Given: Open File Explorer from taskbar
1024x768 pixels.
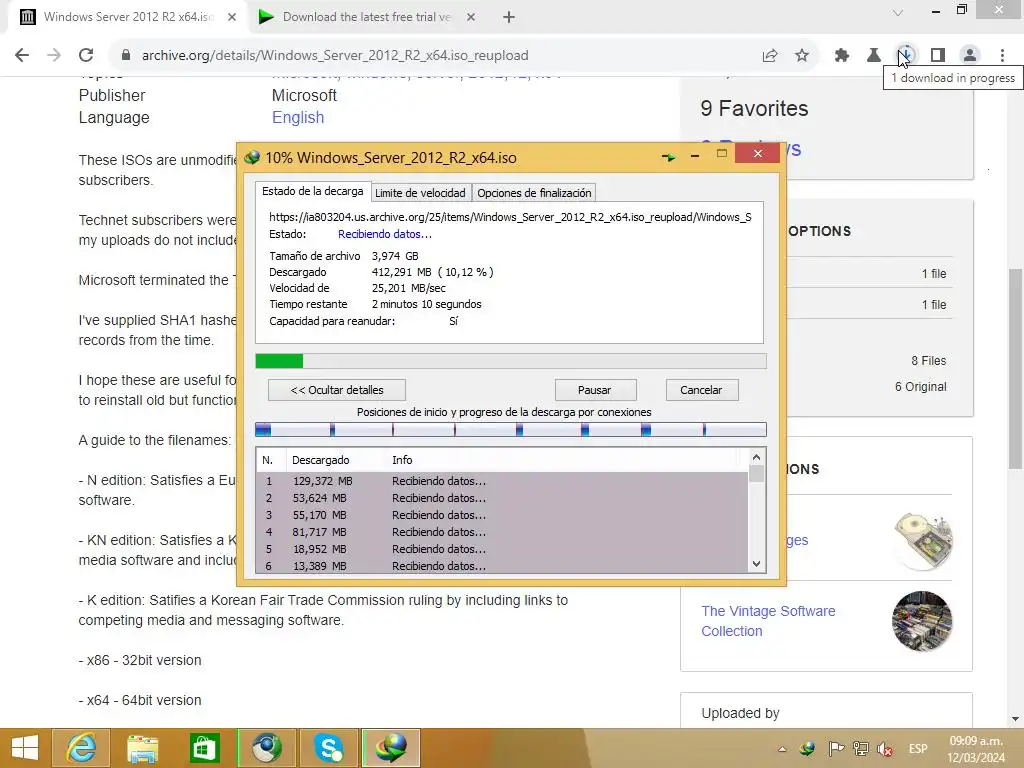Looking at the screenshot, I should pos(142,748).
